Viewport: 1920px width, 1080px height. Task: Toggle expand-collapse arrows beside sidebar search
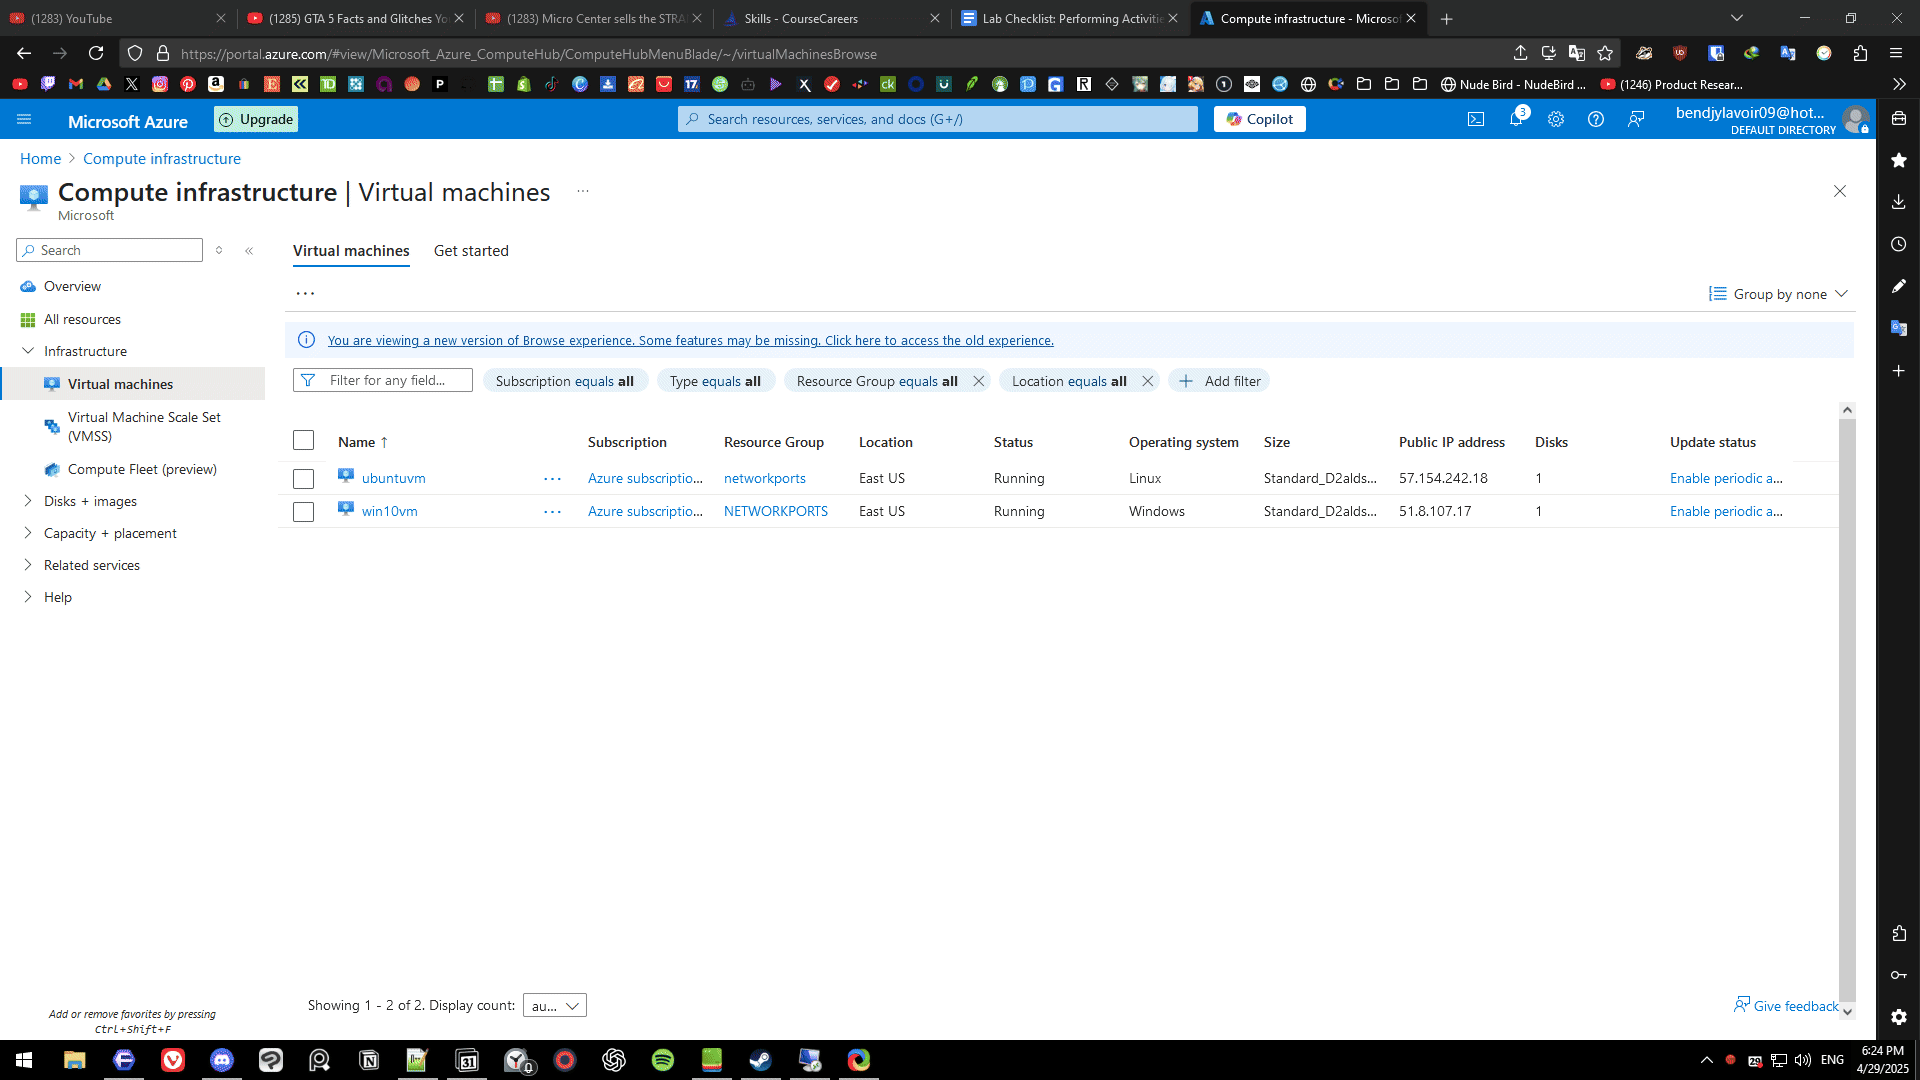point(219,250)
